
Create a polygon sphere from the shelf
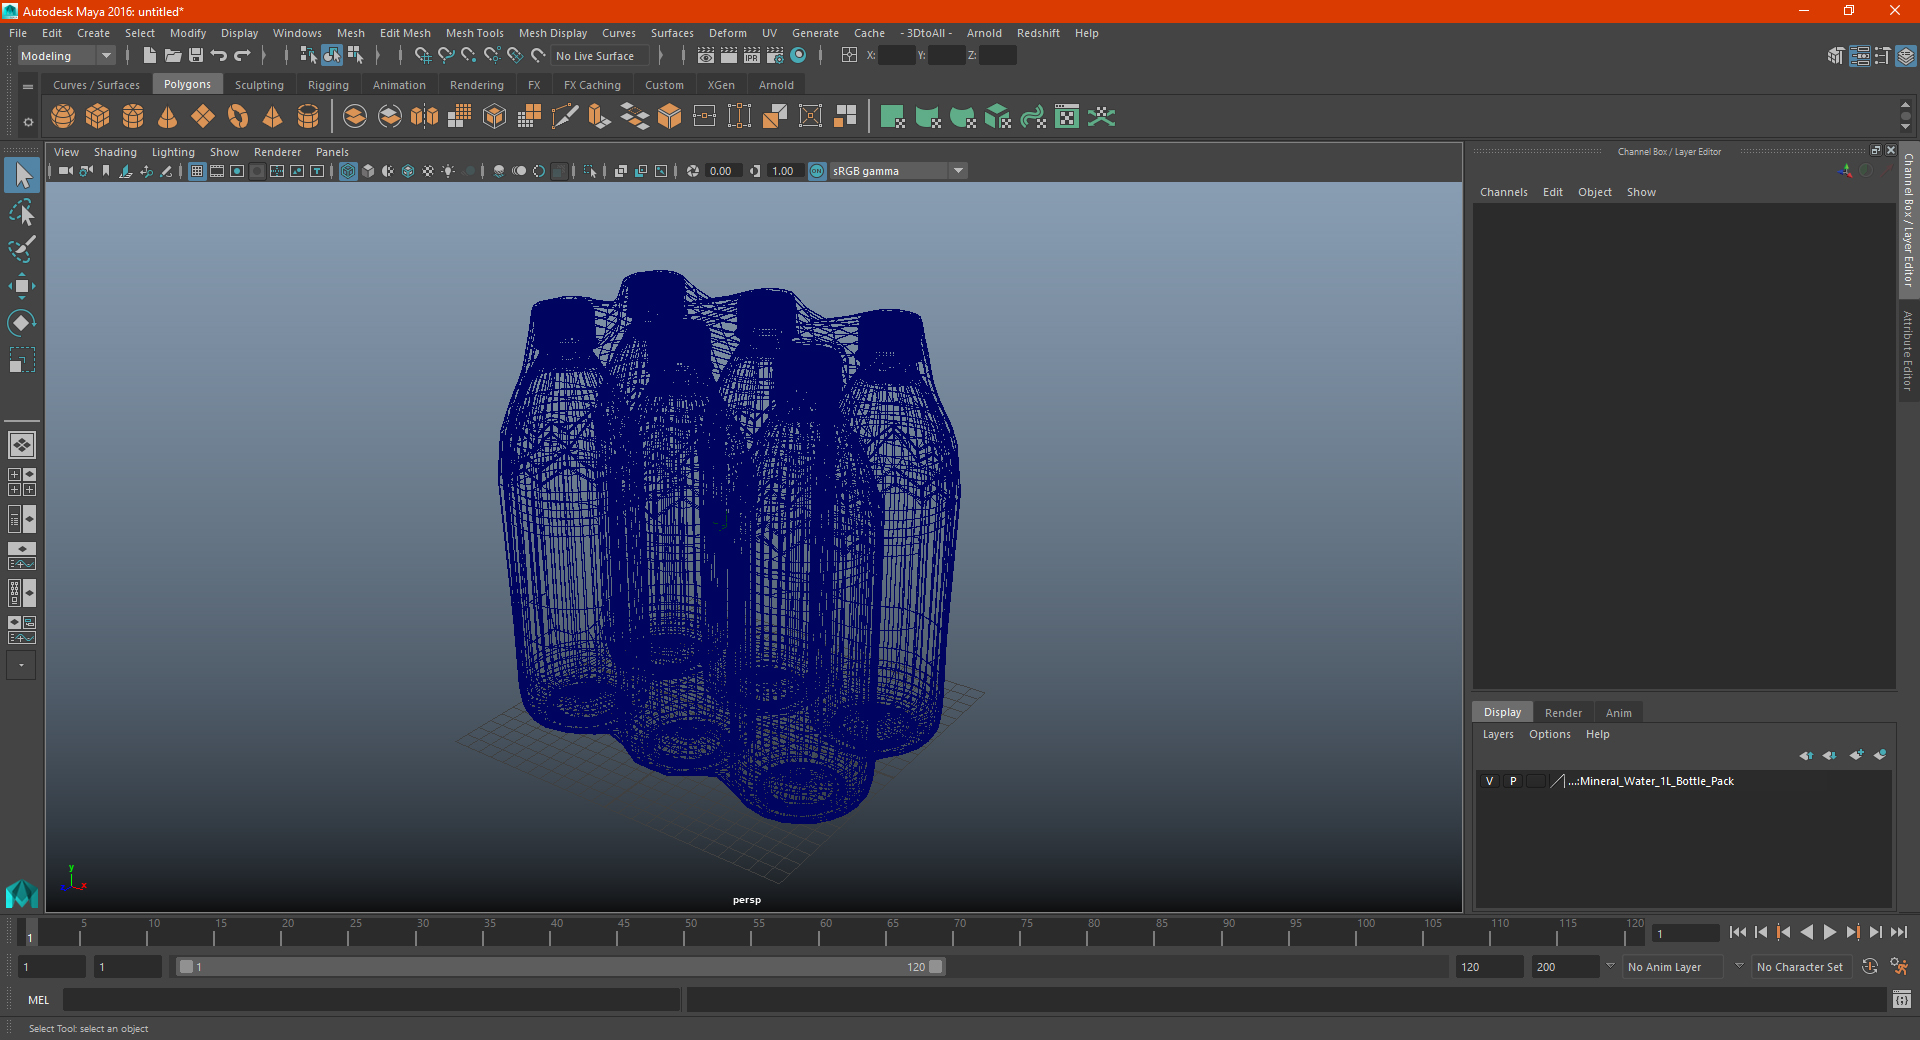(63, 117)
